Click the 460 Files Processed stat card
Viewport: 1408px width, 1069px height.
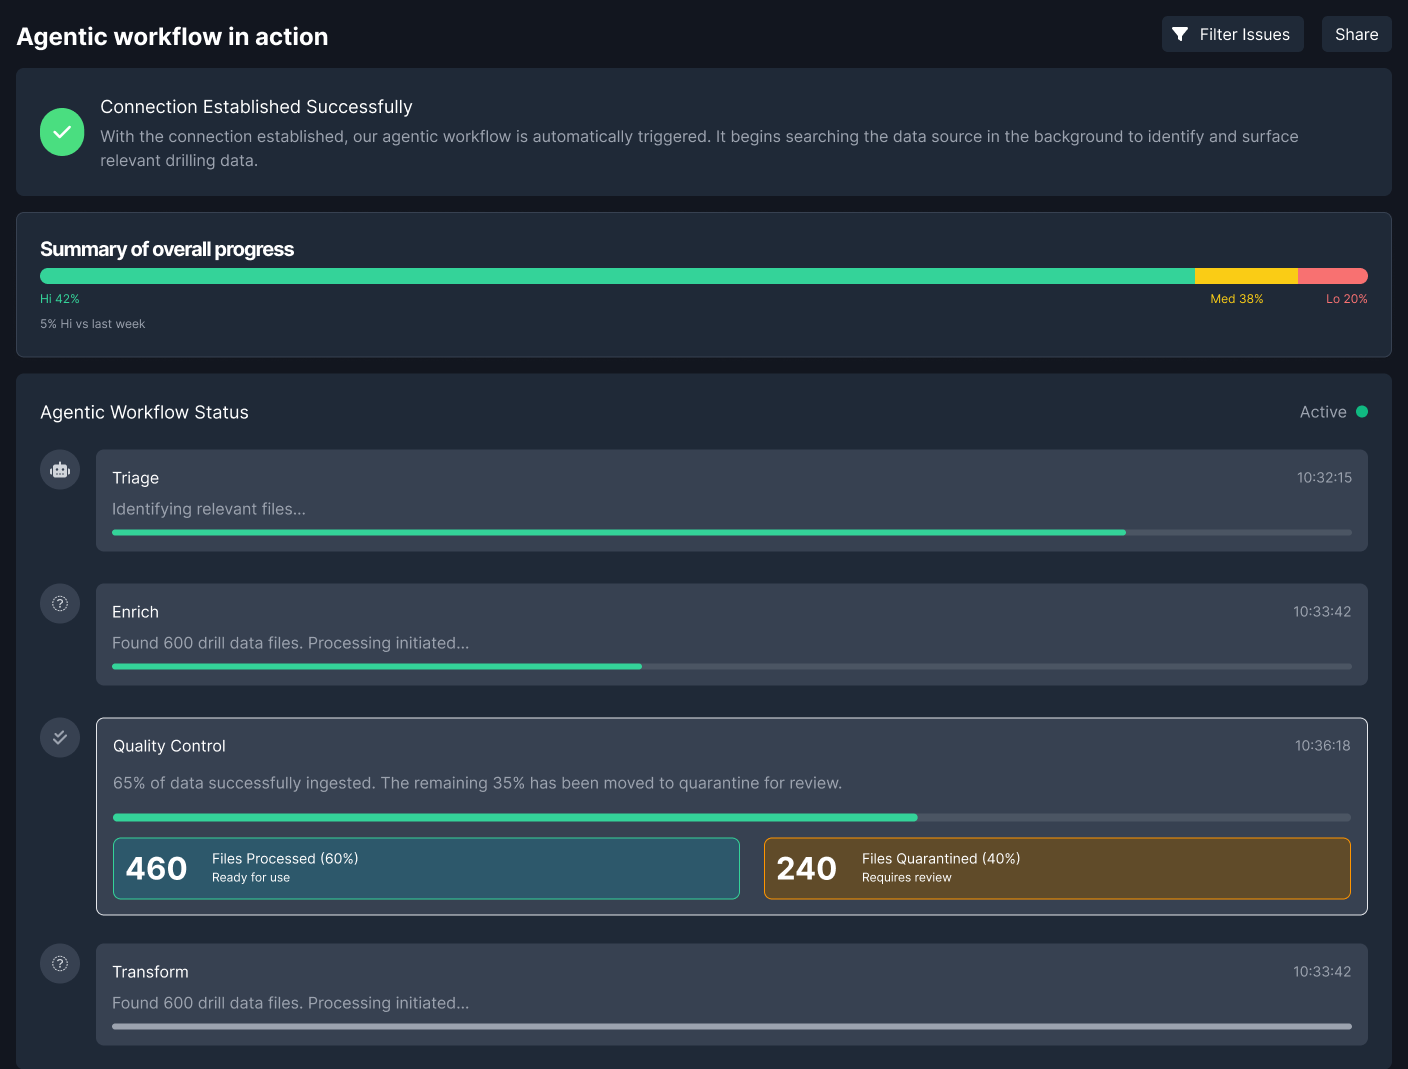(x=426, y=868)
